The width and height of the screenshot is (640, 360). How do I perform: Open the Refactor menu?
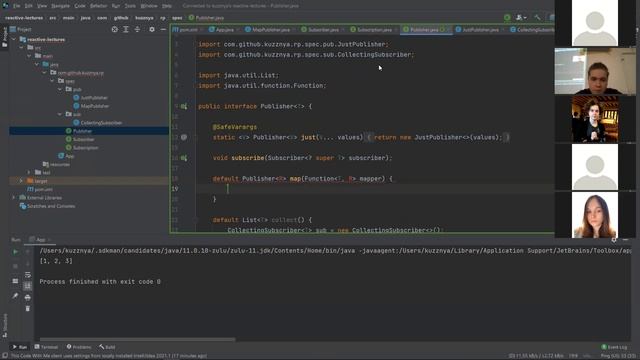click(x=98, y=6)
